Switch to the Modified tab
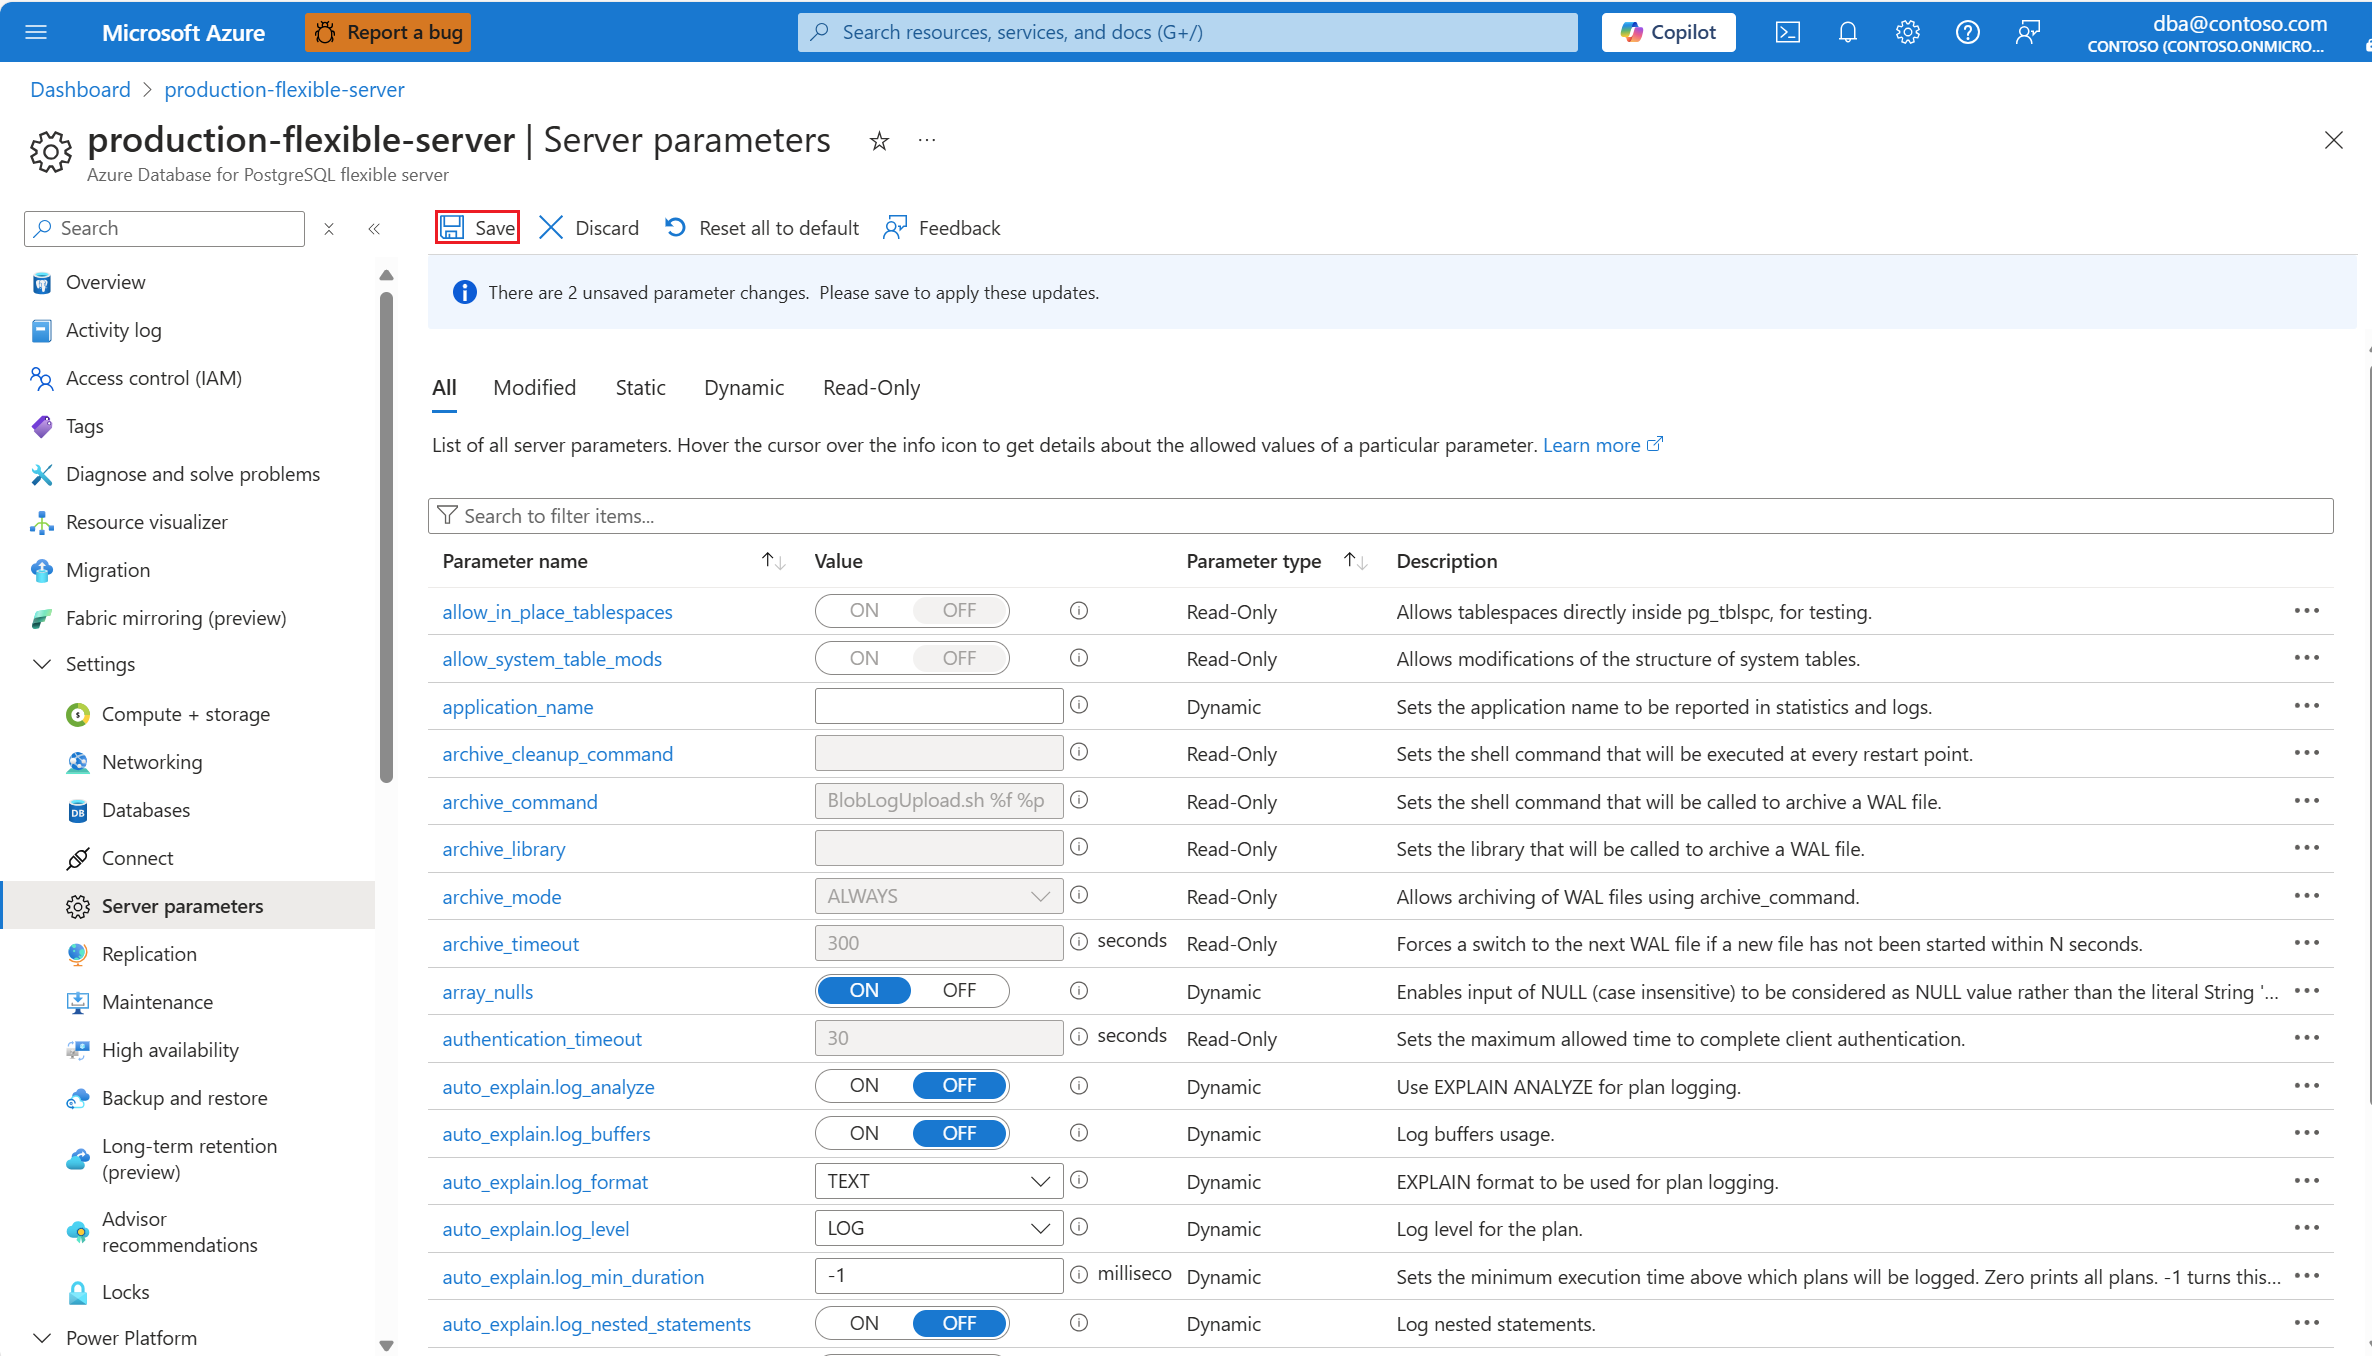Image resolution: width=2372 pixels, height=1356 pixels. (x=534, y=388)
